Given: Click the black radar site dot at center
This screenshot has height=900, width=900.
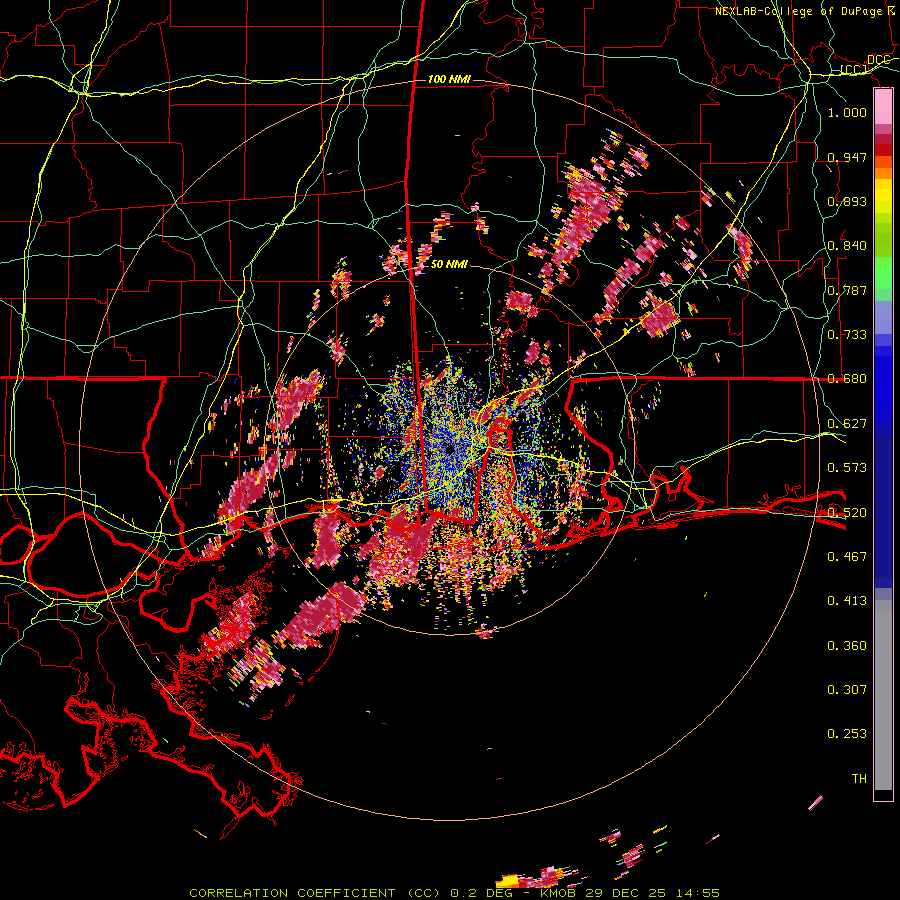Looking at the screenshot, I should [449, 449].
